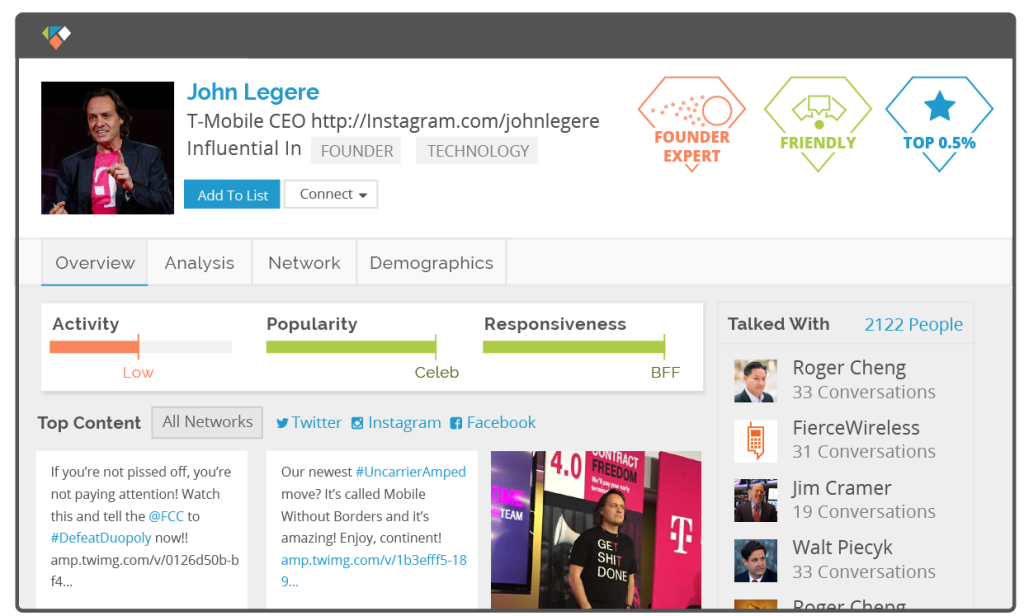The width and height of the screenshot is (1024, 616).
Task: Click the Facebook icon filter
Action: pyautogui.click(x=456, y=423)
